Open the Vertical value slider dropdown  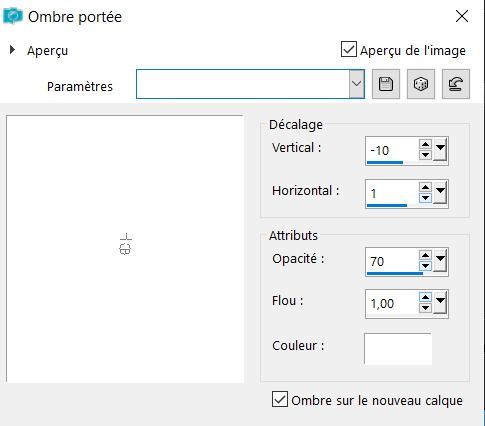pos(440,150)
